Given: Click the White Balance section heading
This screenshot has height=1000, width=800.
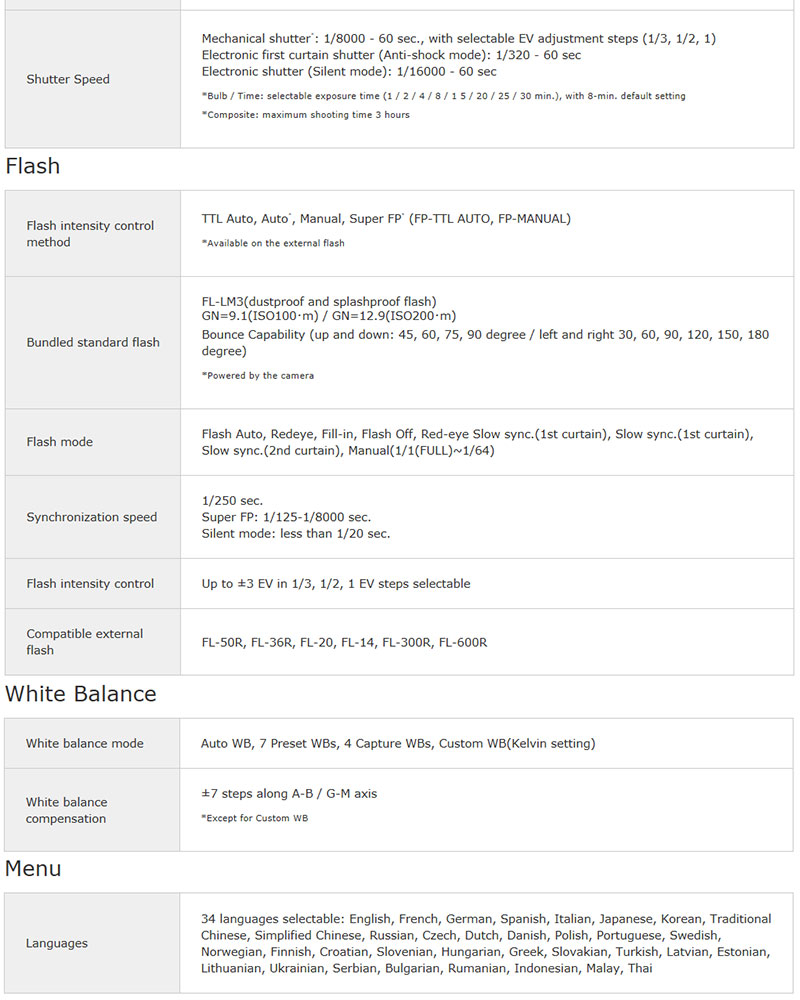Looking at the screenshot, I should (81, 694).
